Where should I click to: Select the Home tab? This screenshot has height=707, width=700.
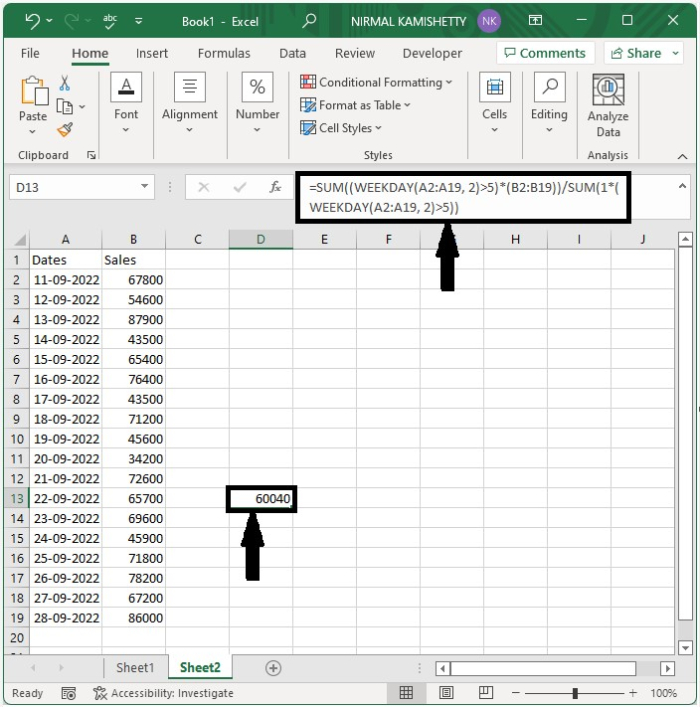[90, 53]
